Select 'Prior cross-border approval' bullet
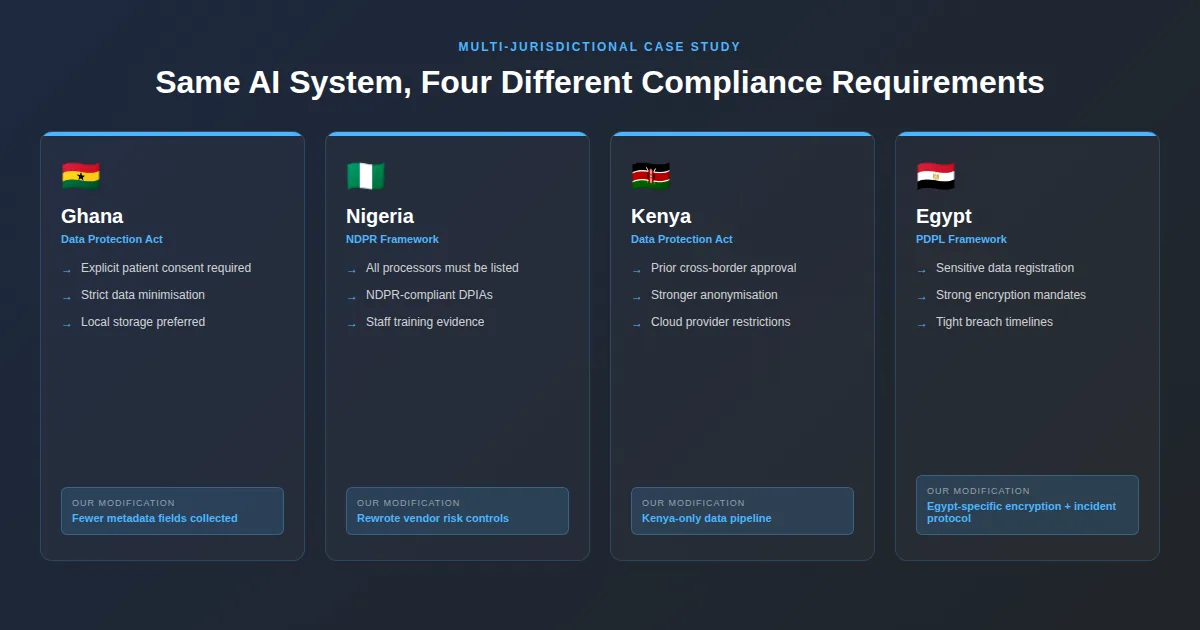The image size is (1200, 630). (x=724, y=268)
